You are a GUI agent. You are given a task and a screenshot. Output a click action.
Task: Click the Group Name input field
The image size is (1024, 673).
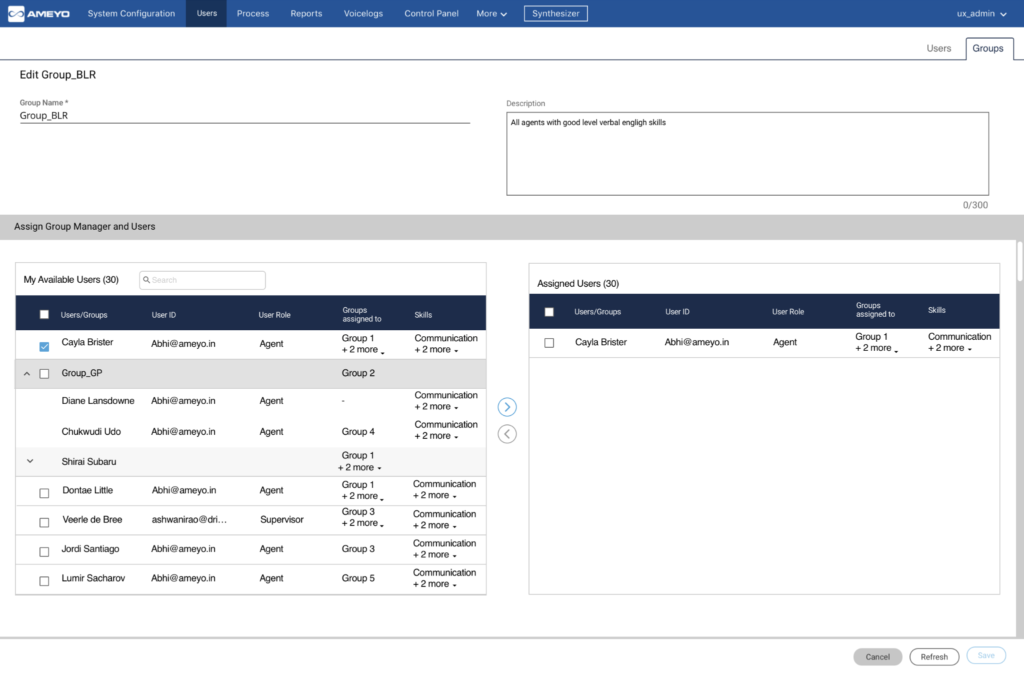[244, 116]
